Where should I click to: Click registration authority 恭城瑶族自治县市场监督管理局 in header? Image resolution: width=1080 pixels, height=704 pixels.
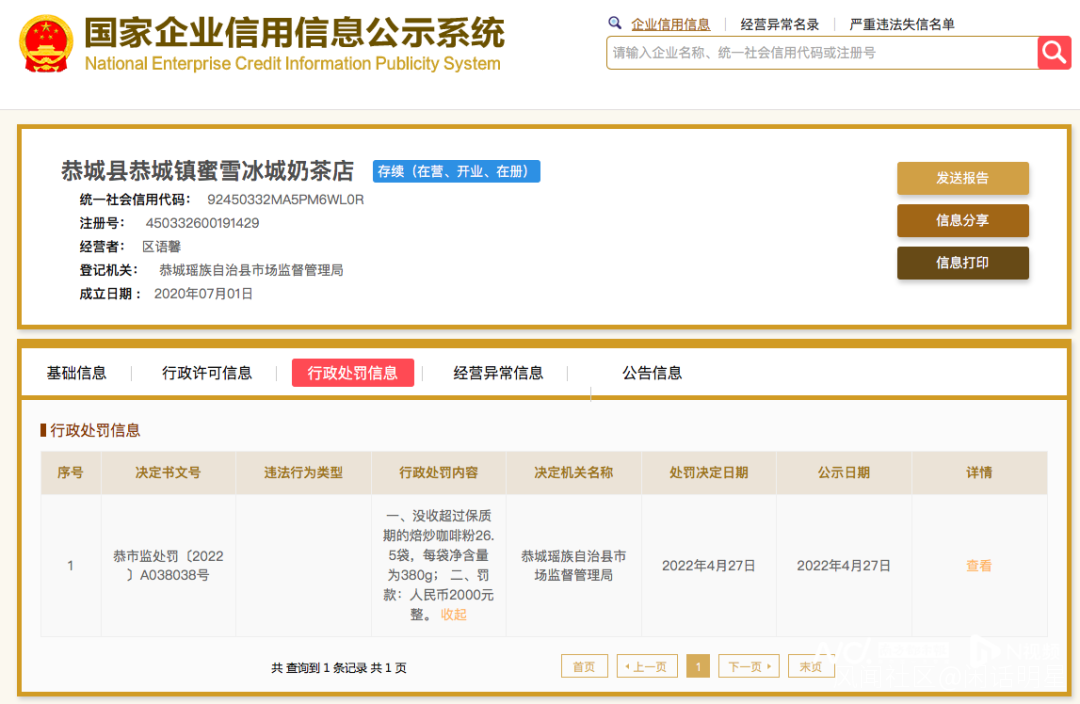251,270
